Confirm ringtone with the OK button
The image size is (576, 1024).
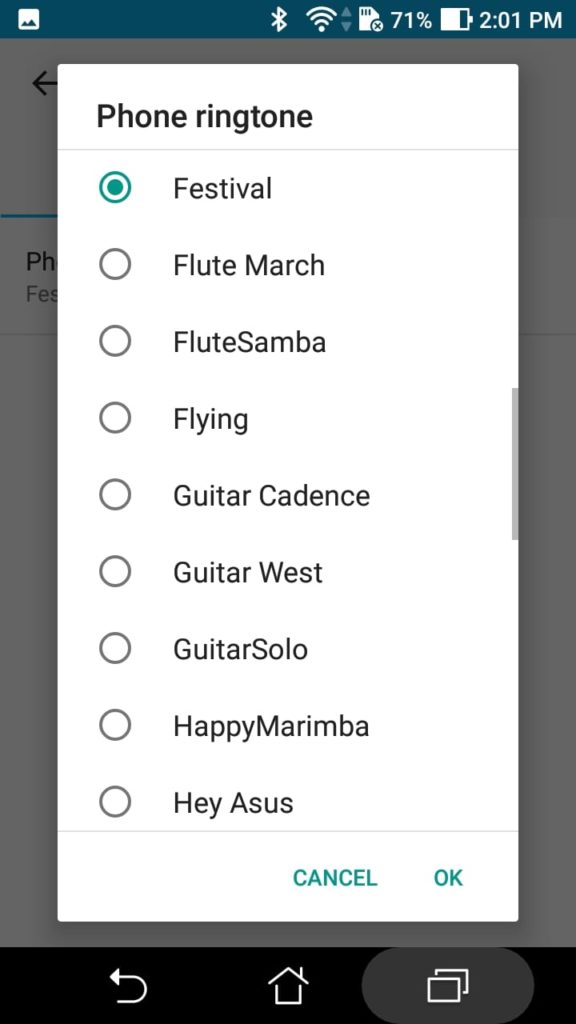point(448,878)
